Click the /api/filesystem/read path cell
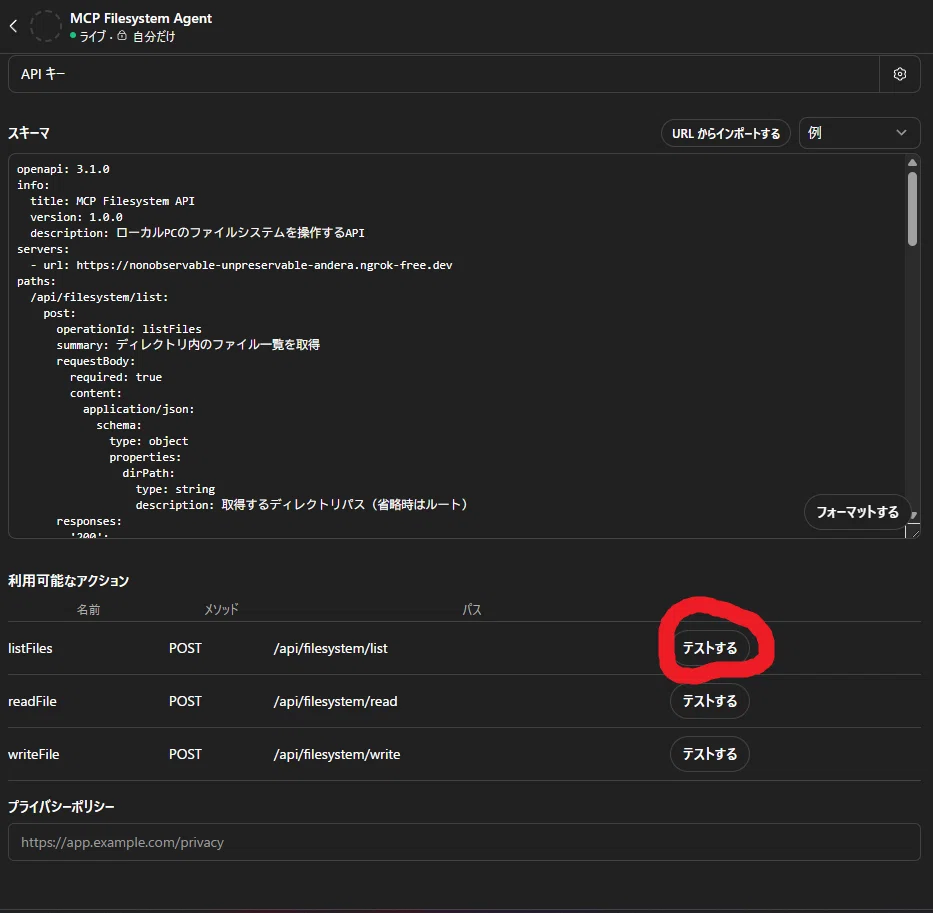 click(x=335, y=701)
